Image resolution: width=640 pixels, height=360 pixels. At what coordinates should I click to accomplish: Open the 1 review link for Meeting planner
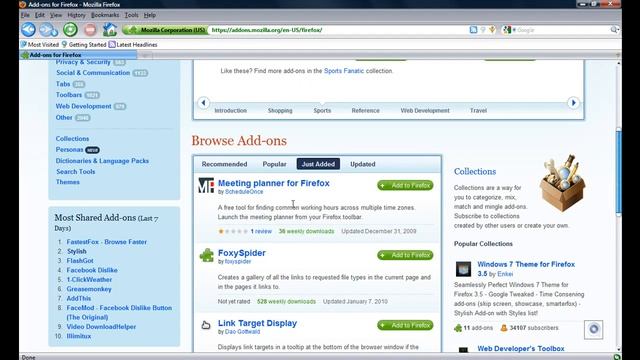[261, 231]
